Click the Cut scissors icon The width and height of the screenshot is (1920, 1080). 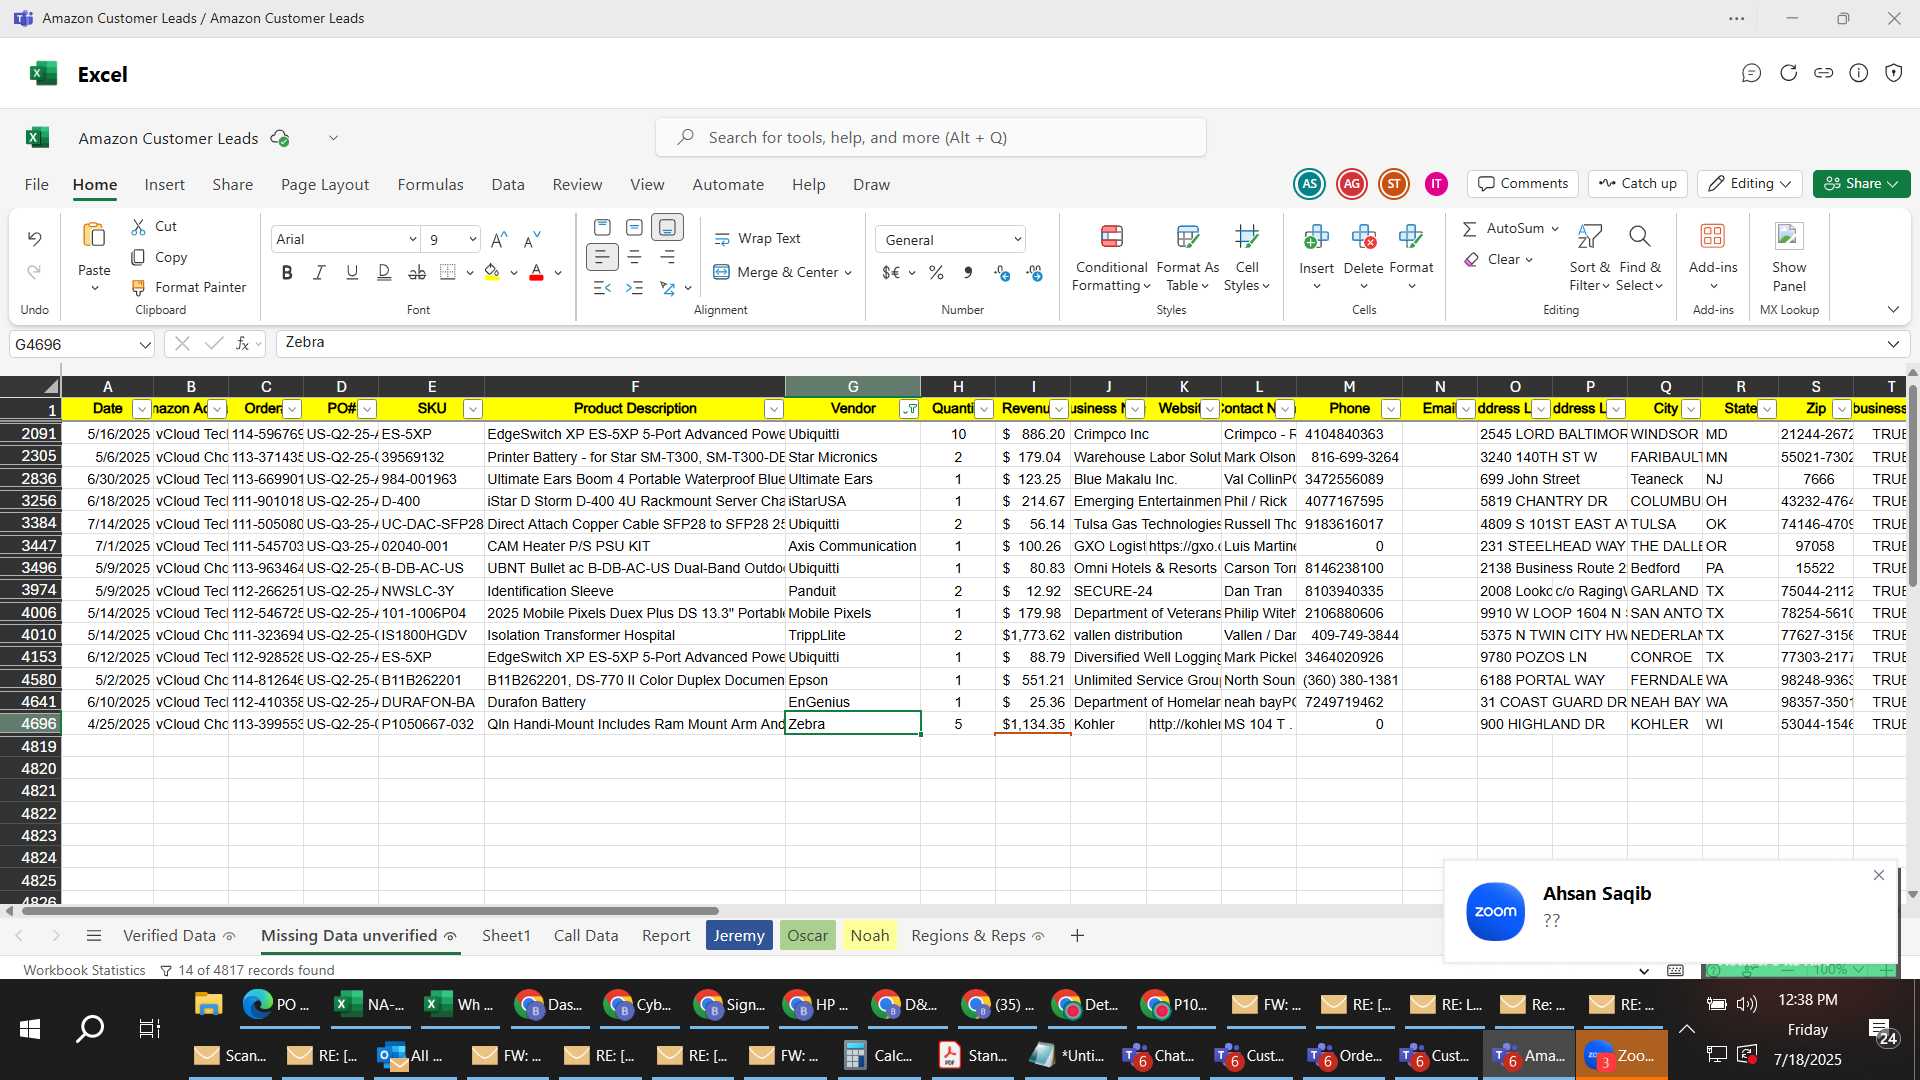139,227
